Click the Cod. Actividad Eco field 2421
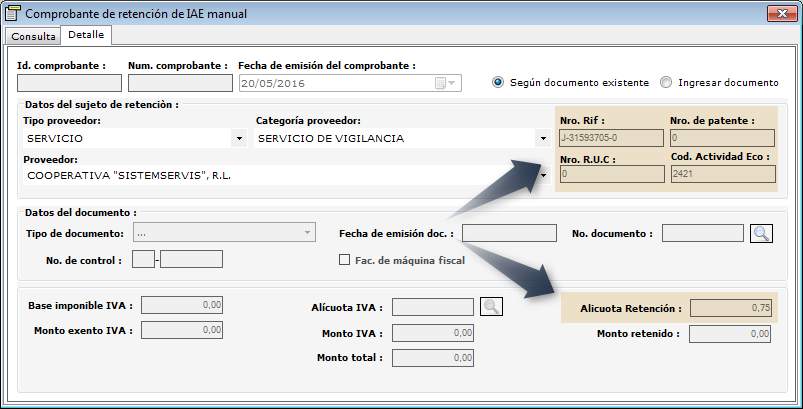 [723, 174]
